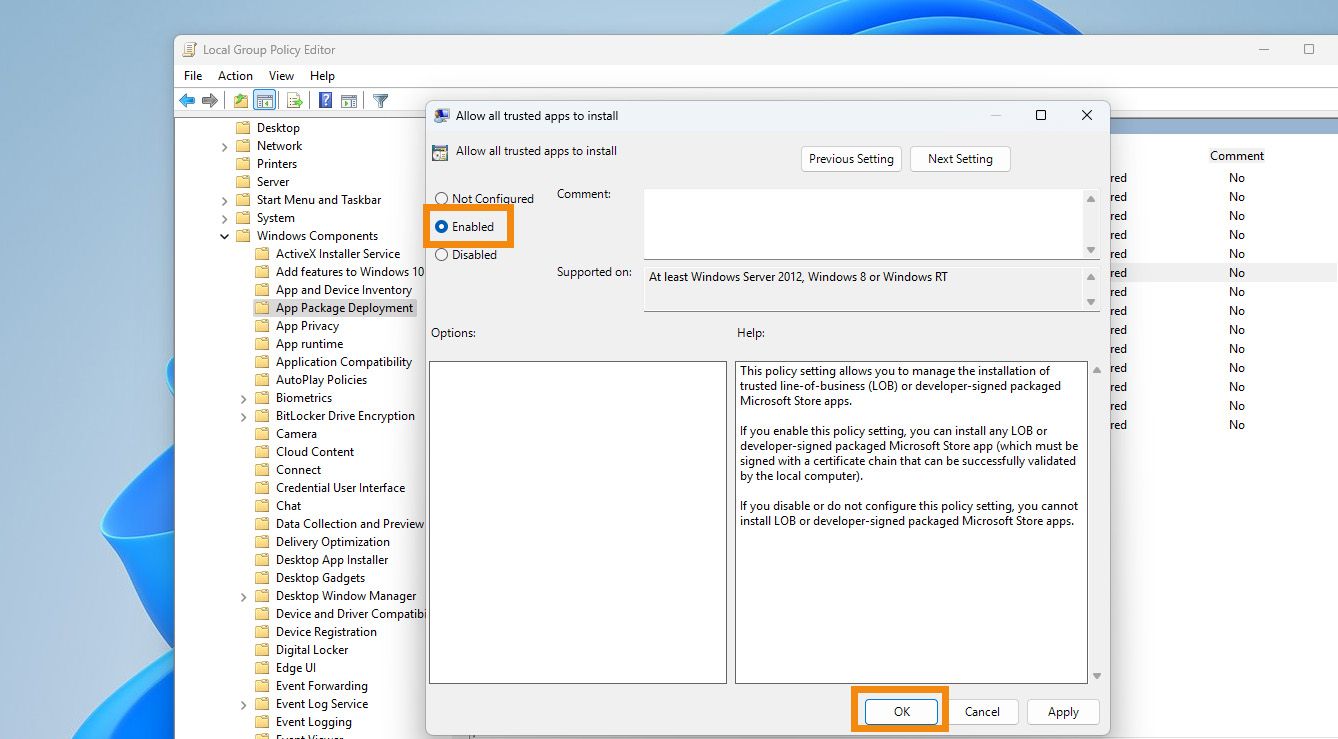Viewport: 1338px width, 739px height.
Task: Click the folder icon next to Connect
Action: [x=262, y=470]
